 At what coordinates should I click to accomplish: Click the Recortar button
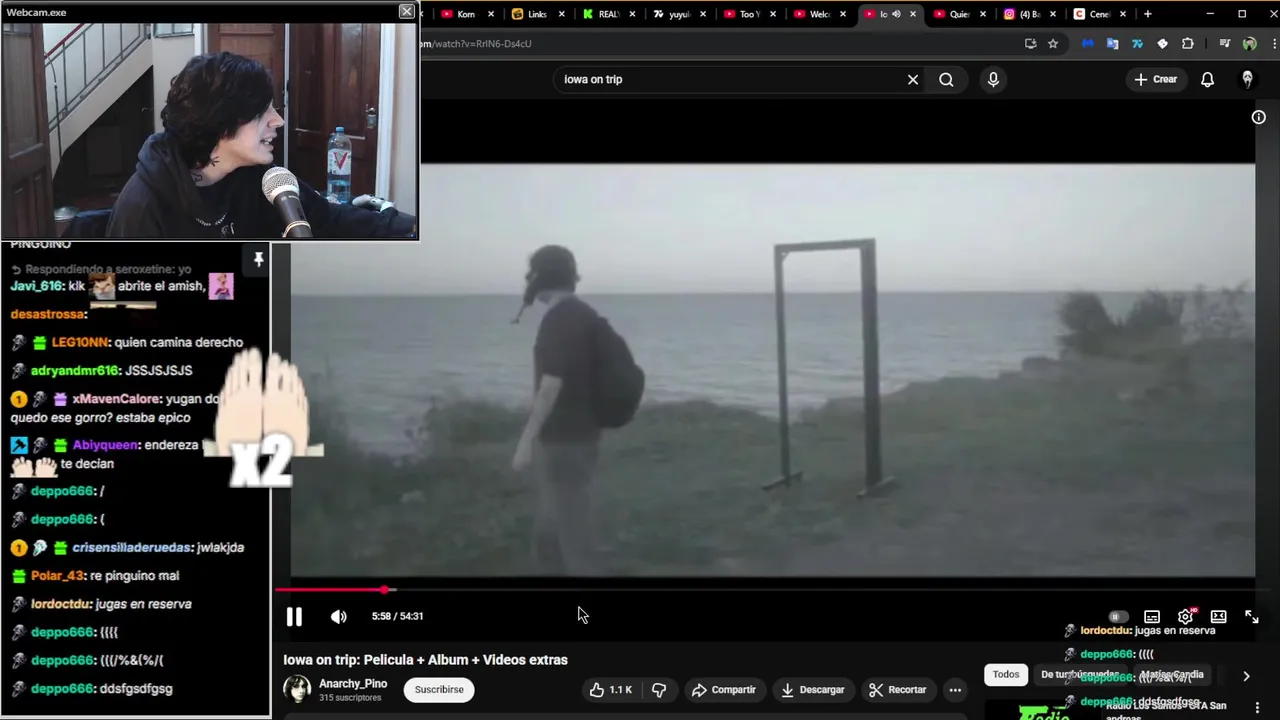tap(898, 690)
